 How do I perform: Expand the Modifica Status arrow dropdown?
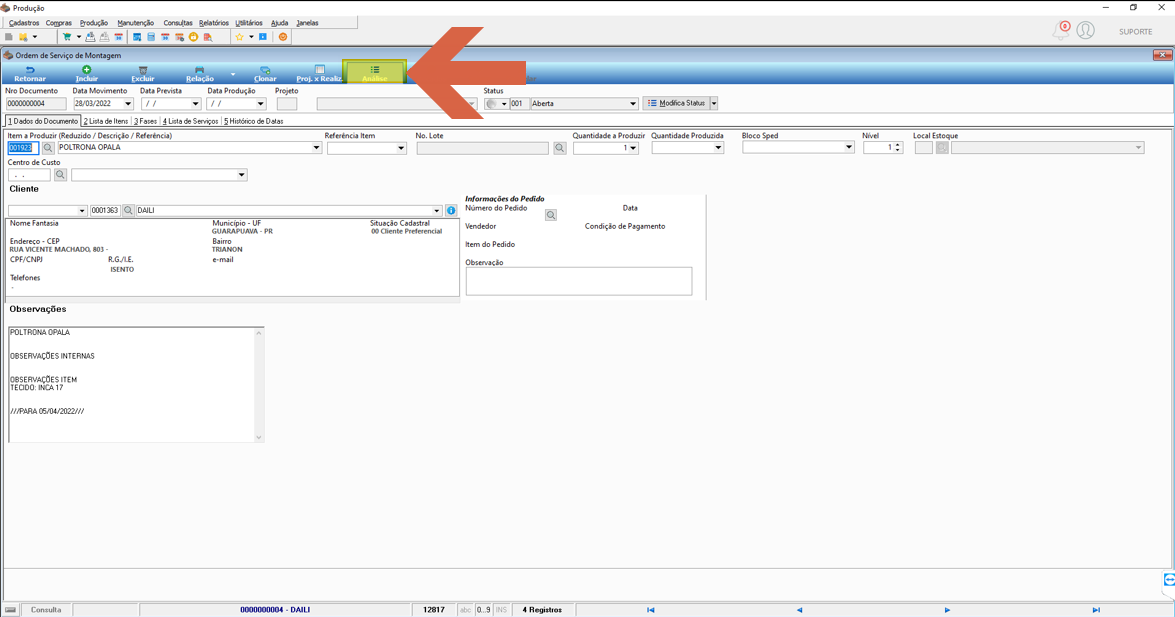pyautogui.click(x=713, y=103)
